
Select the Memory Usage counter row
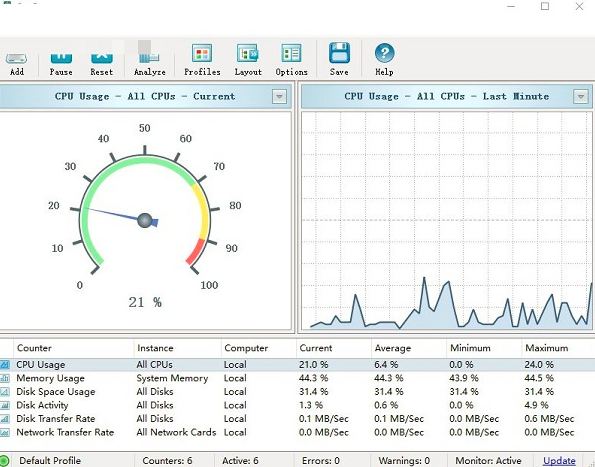(298, 378)
